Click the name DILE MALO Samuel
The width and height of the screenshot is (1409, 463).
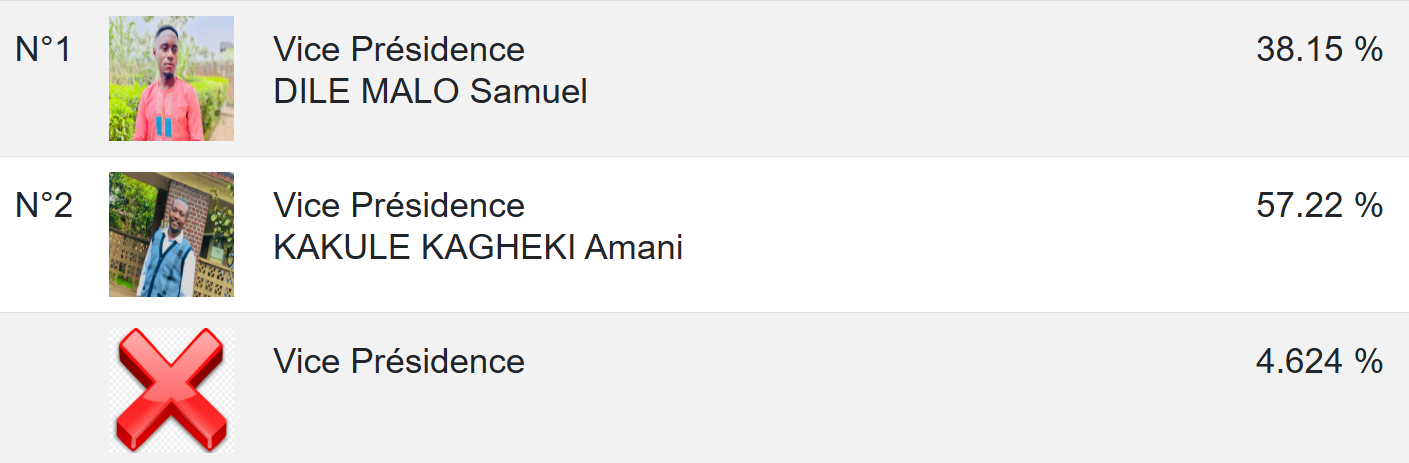point(430,92)
